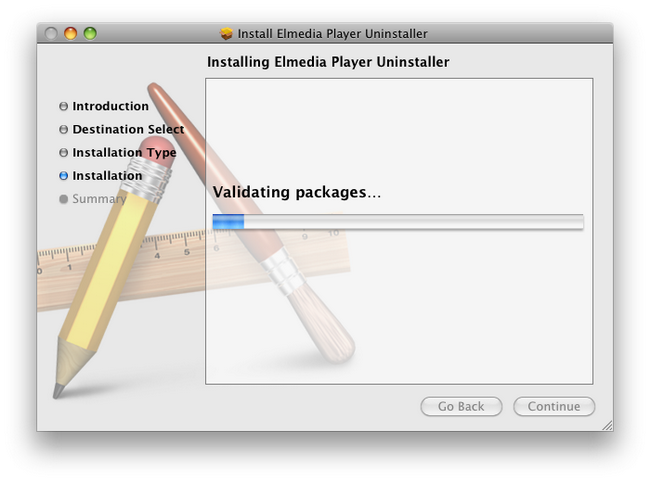The height and width of the screenshot is (482, 650).
Task: Click the greyed Summary step bullet
Action: 63,199
